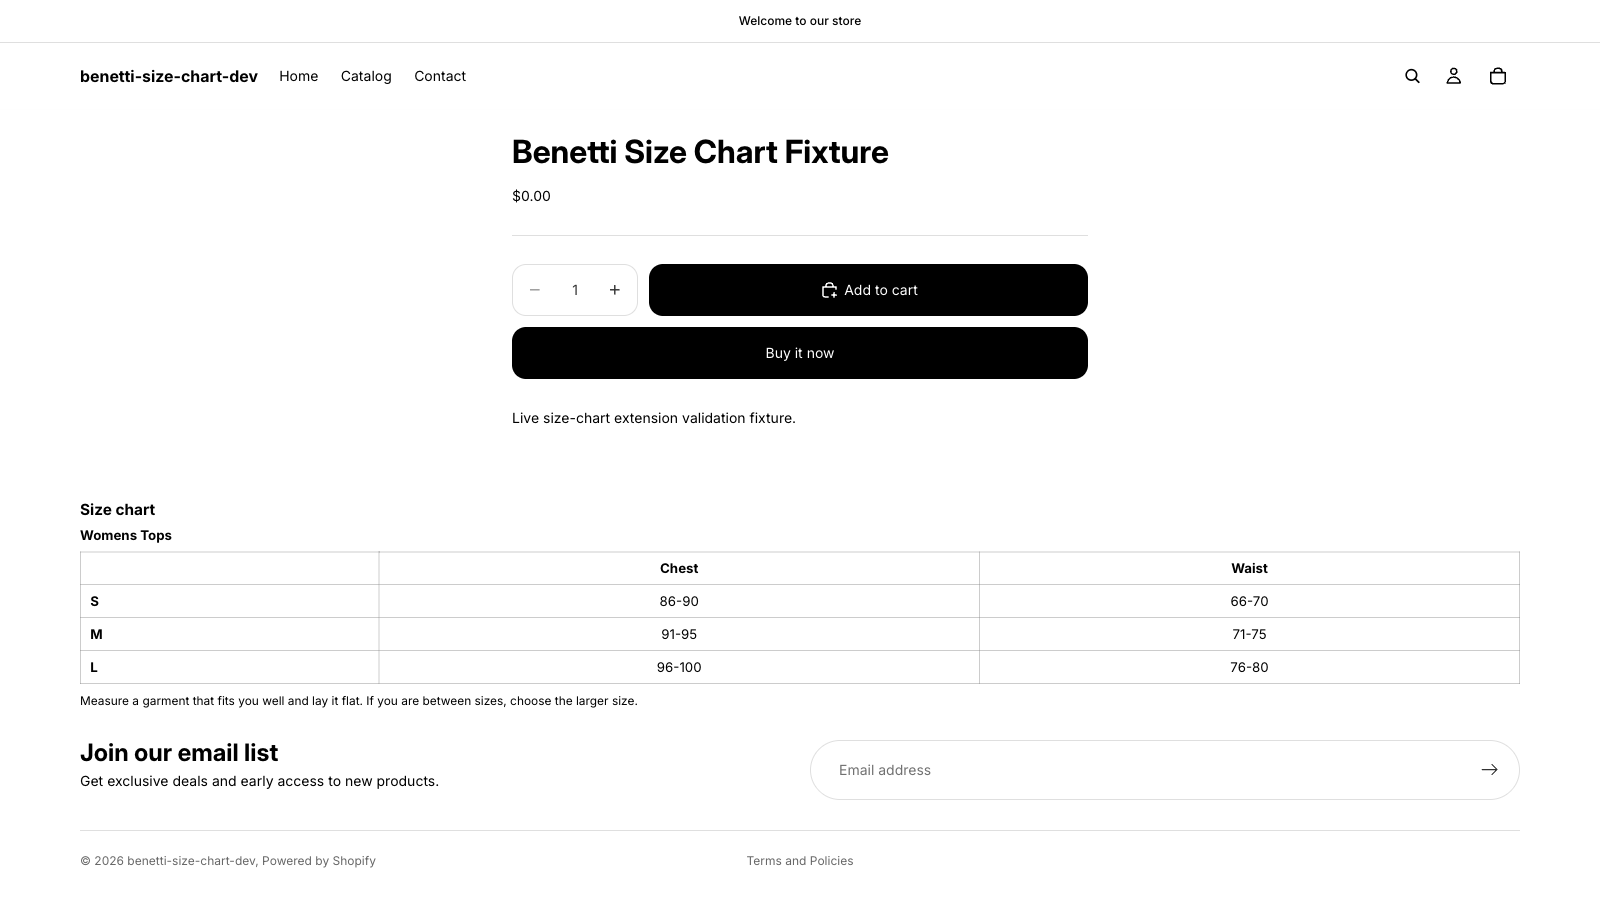This screenshot has height=900, width=1600.
Task: Open the Terms and Policies link
Action: pos(800,861)
